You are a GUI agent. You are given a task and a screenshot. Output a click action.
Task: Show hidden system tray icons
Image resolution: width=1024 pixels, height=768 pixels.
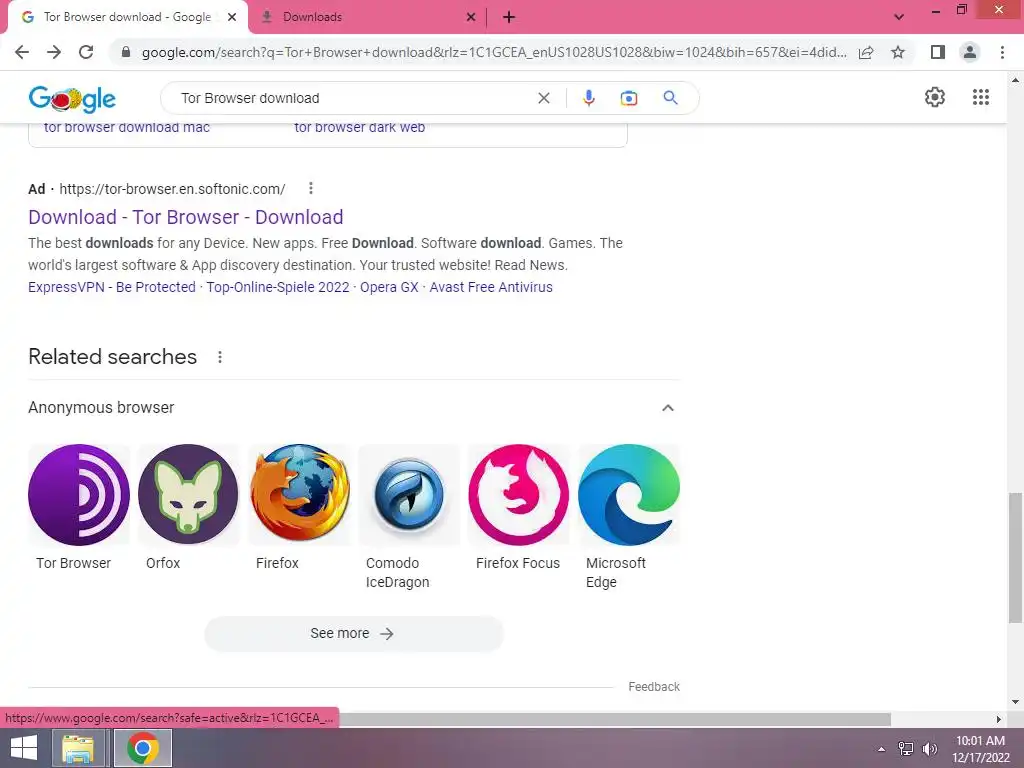pyautogui.click(x=881, y=749)
